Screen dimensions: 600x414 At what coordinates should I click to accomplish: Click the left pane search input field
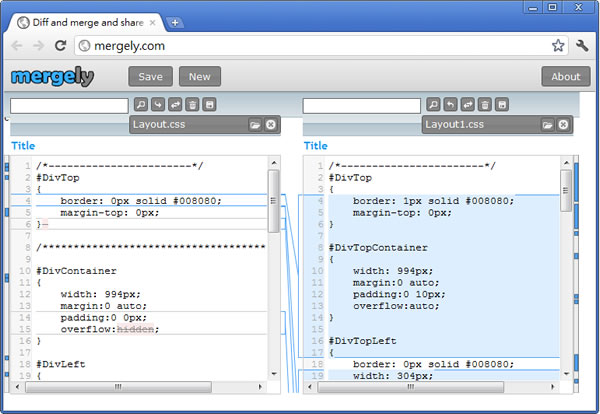pyautogui.click(x=69, y=105)
